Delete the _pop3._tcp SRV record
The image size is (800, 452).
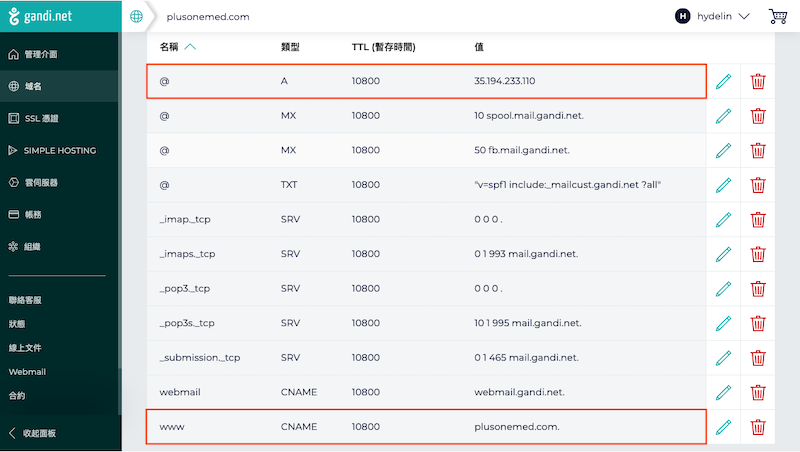758,289
